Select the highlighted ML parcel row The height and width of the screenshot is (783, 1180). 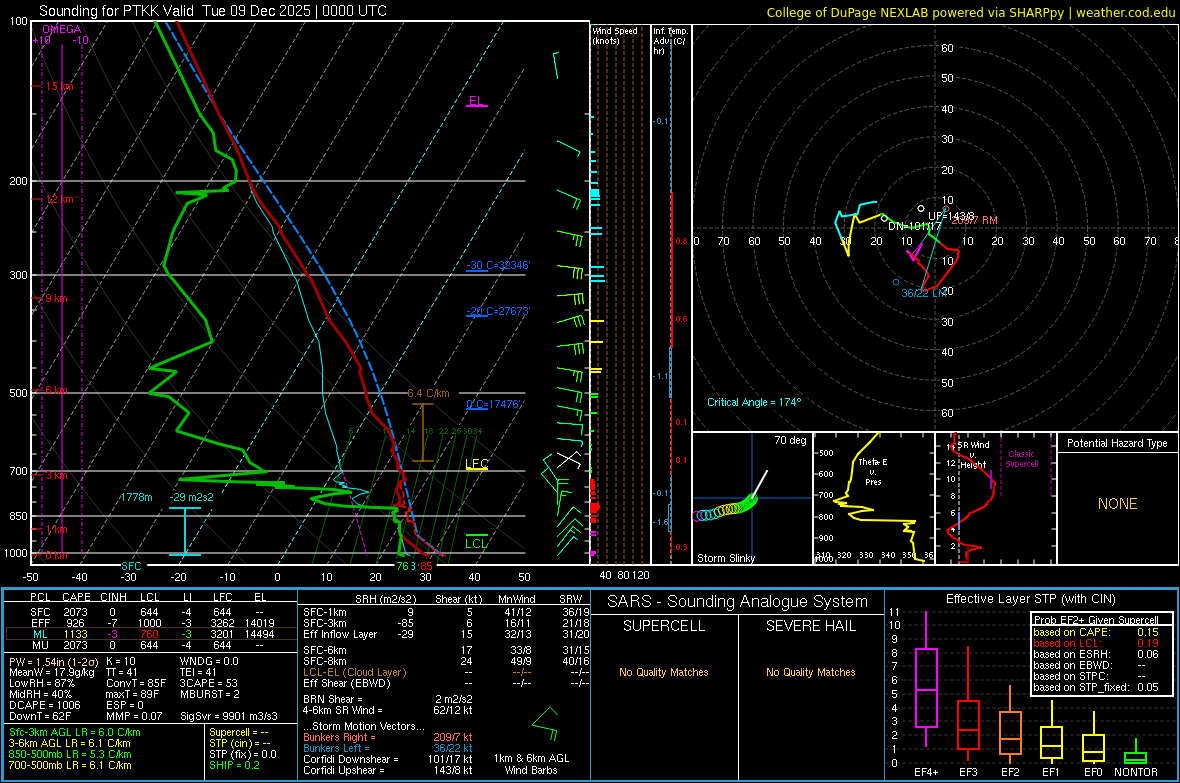pyautogui.click(x=149, y=634)
